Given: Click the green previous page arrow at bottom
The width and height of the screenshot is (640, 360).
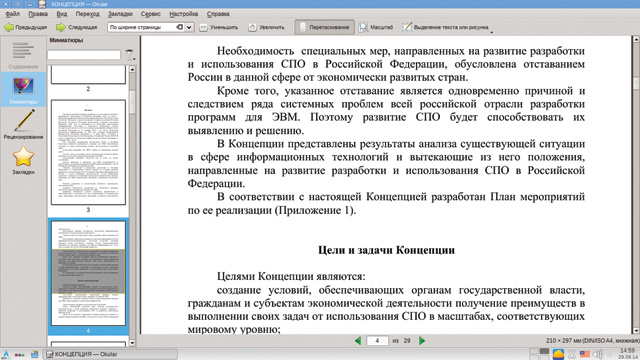Looking at the screenshot, I should [358, 340].
